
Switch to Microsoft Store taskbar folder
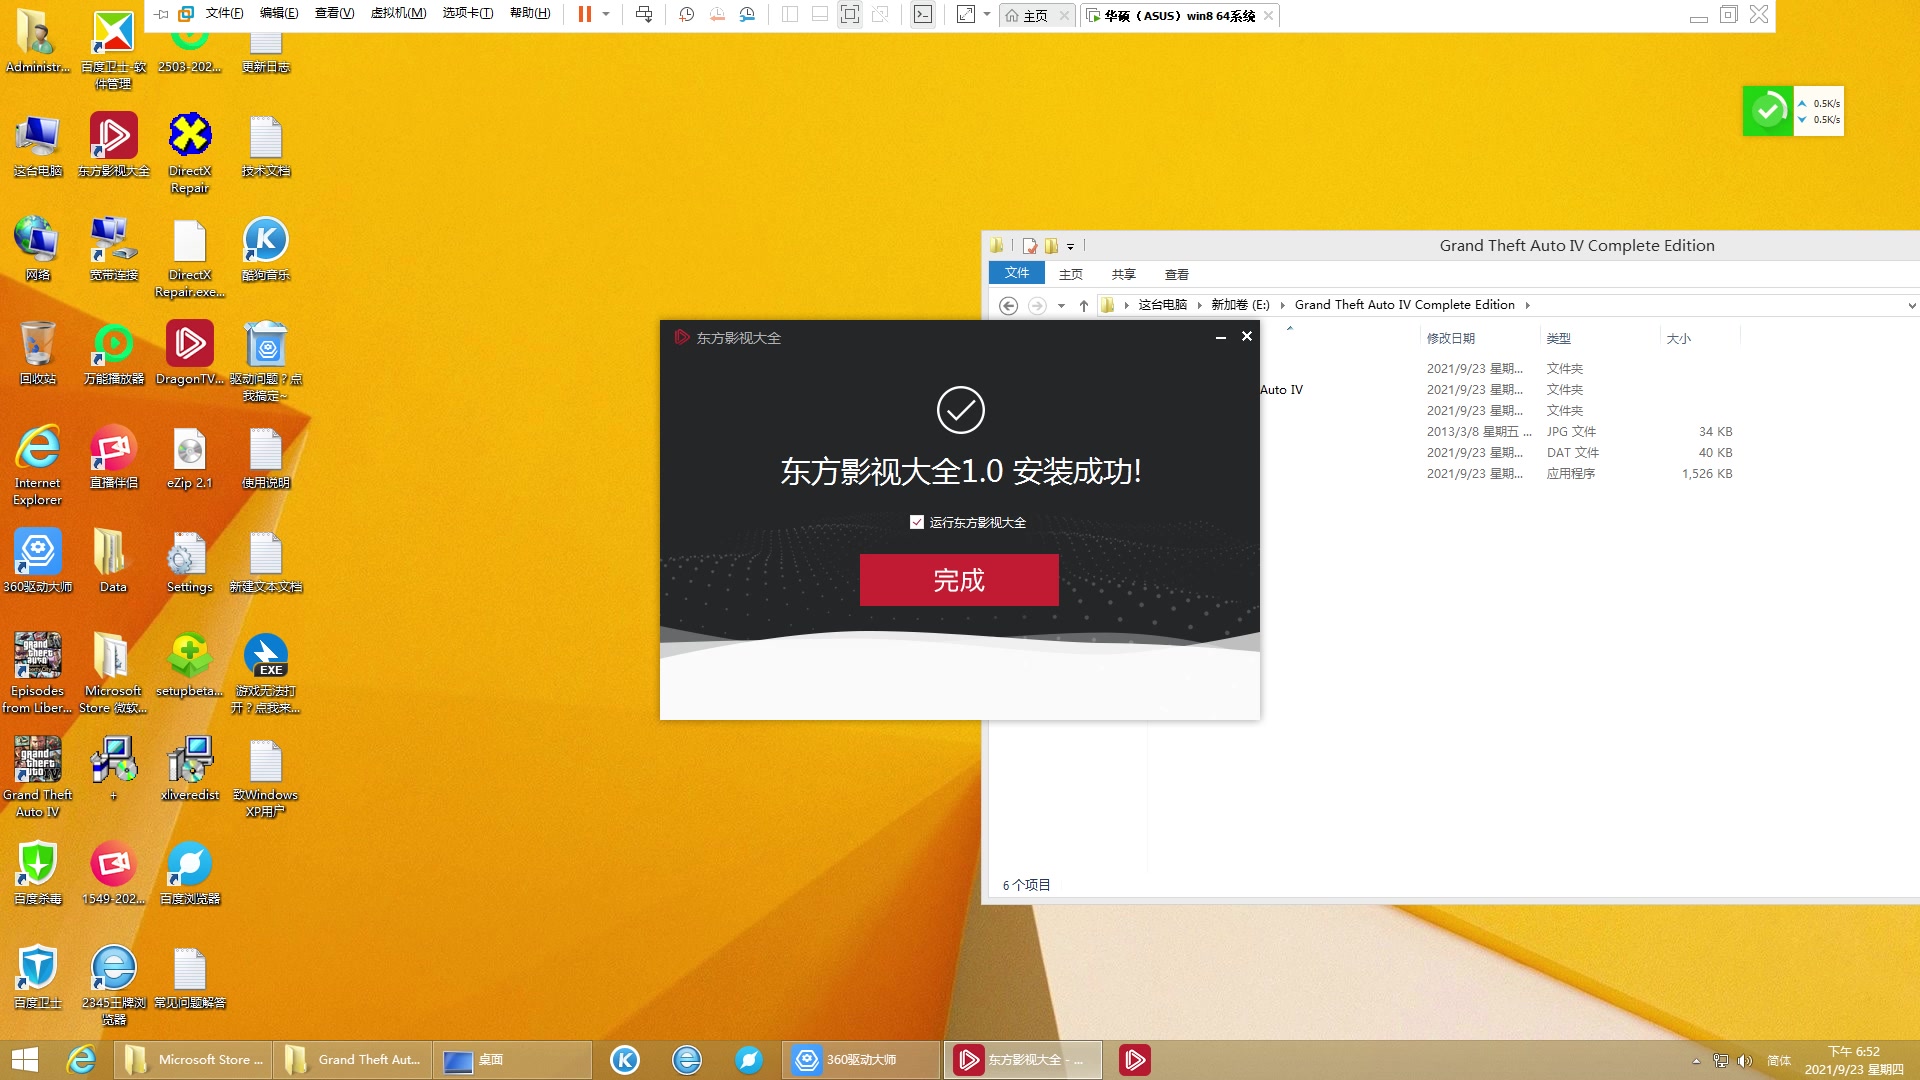click(191, 1060)
